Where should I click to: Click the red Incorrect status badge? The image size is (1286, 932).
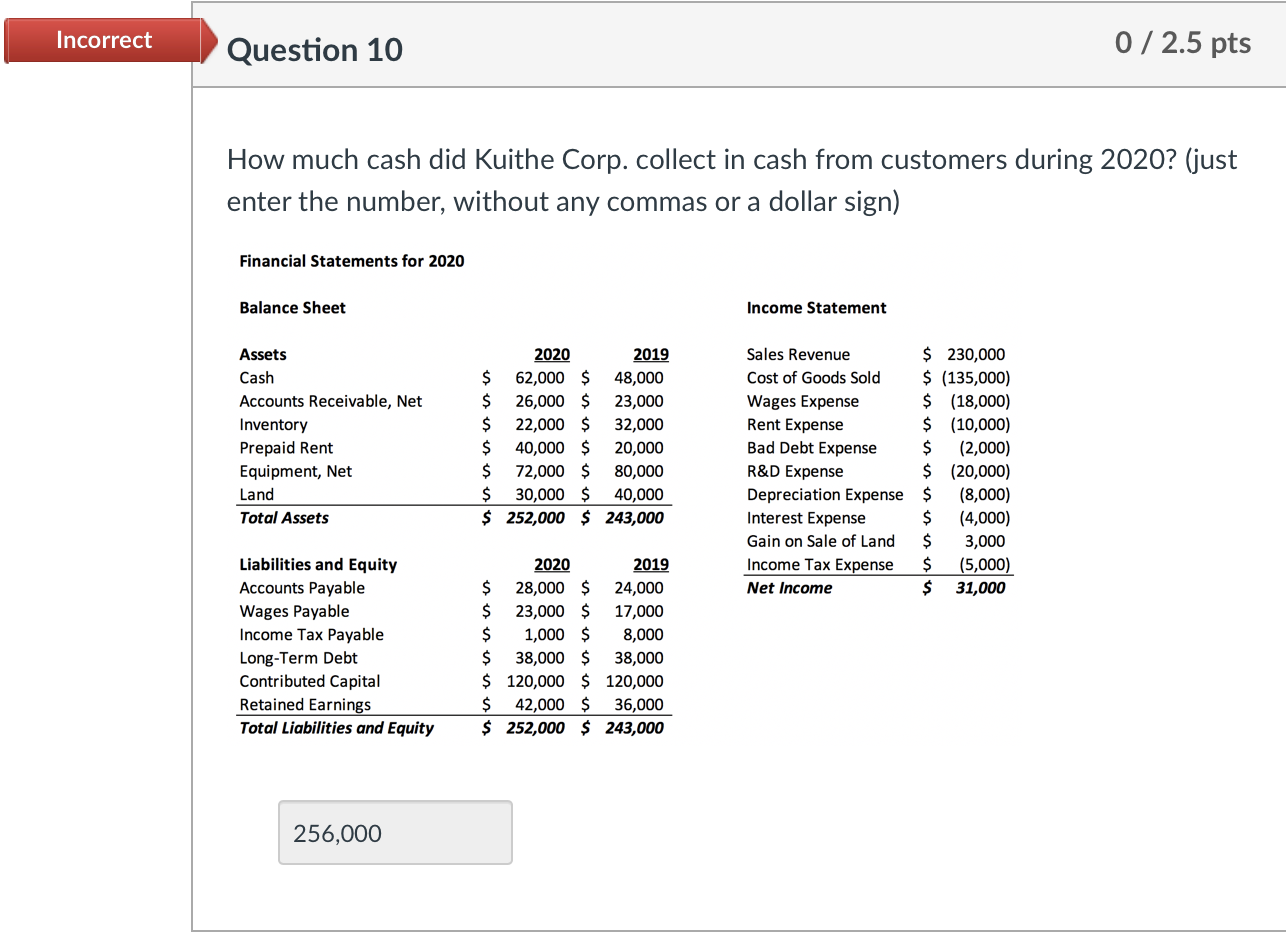tap(103, 40)
